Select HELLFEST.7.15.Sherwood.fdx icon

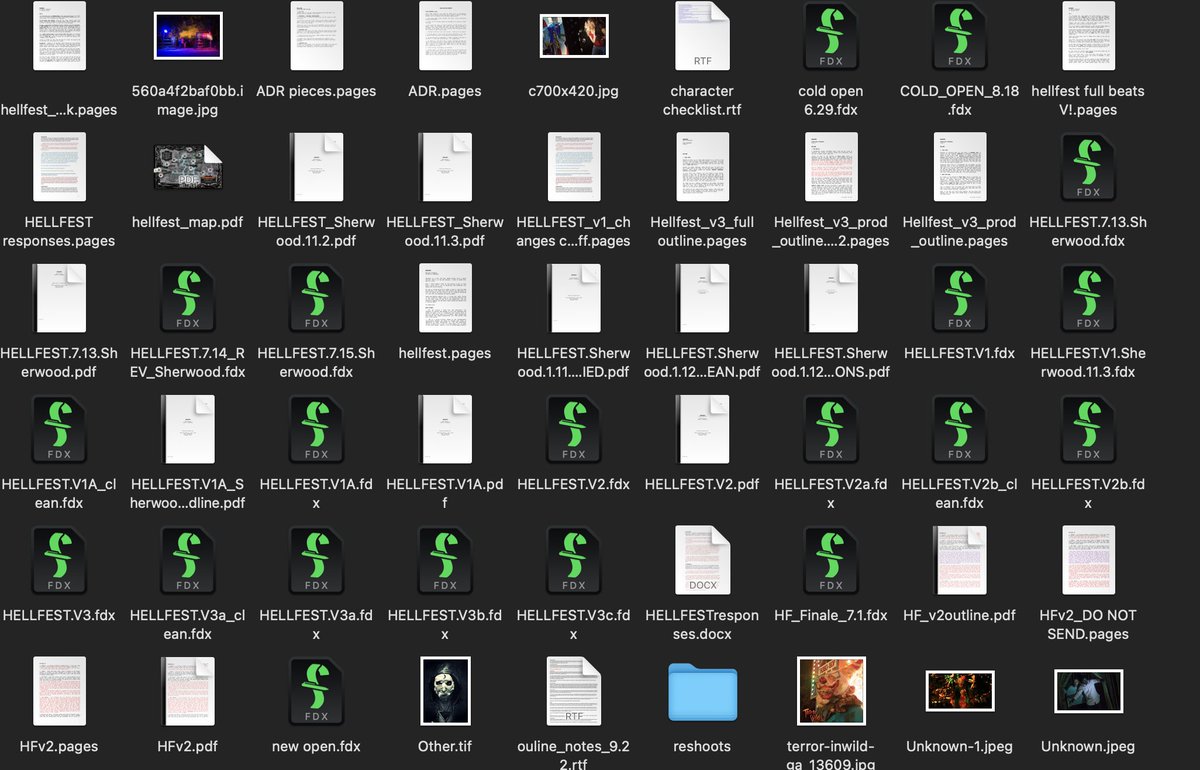point(317,298)
